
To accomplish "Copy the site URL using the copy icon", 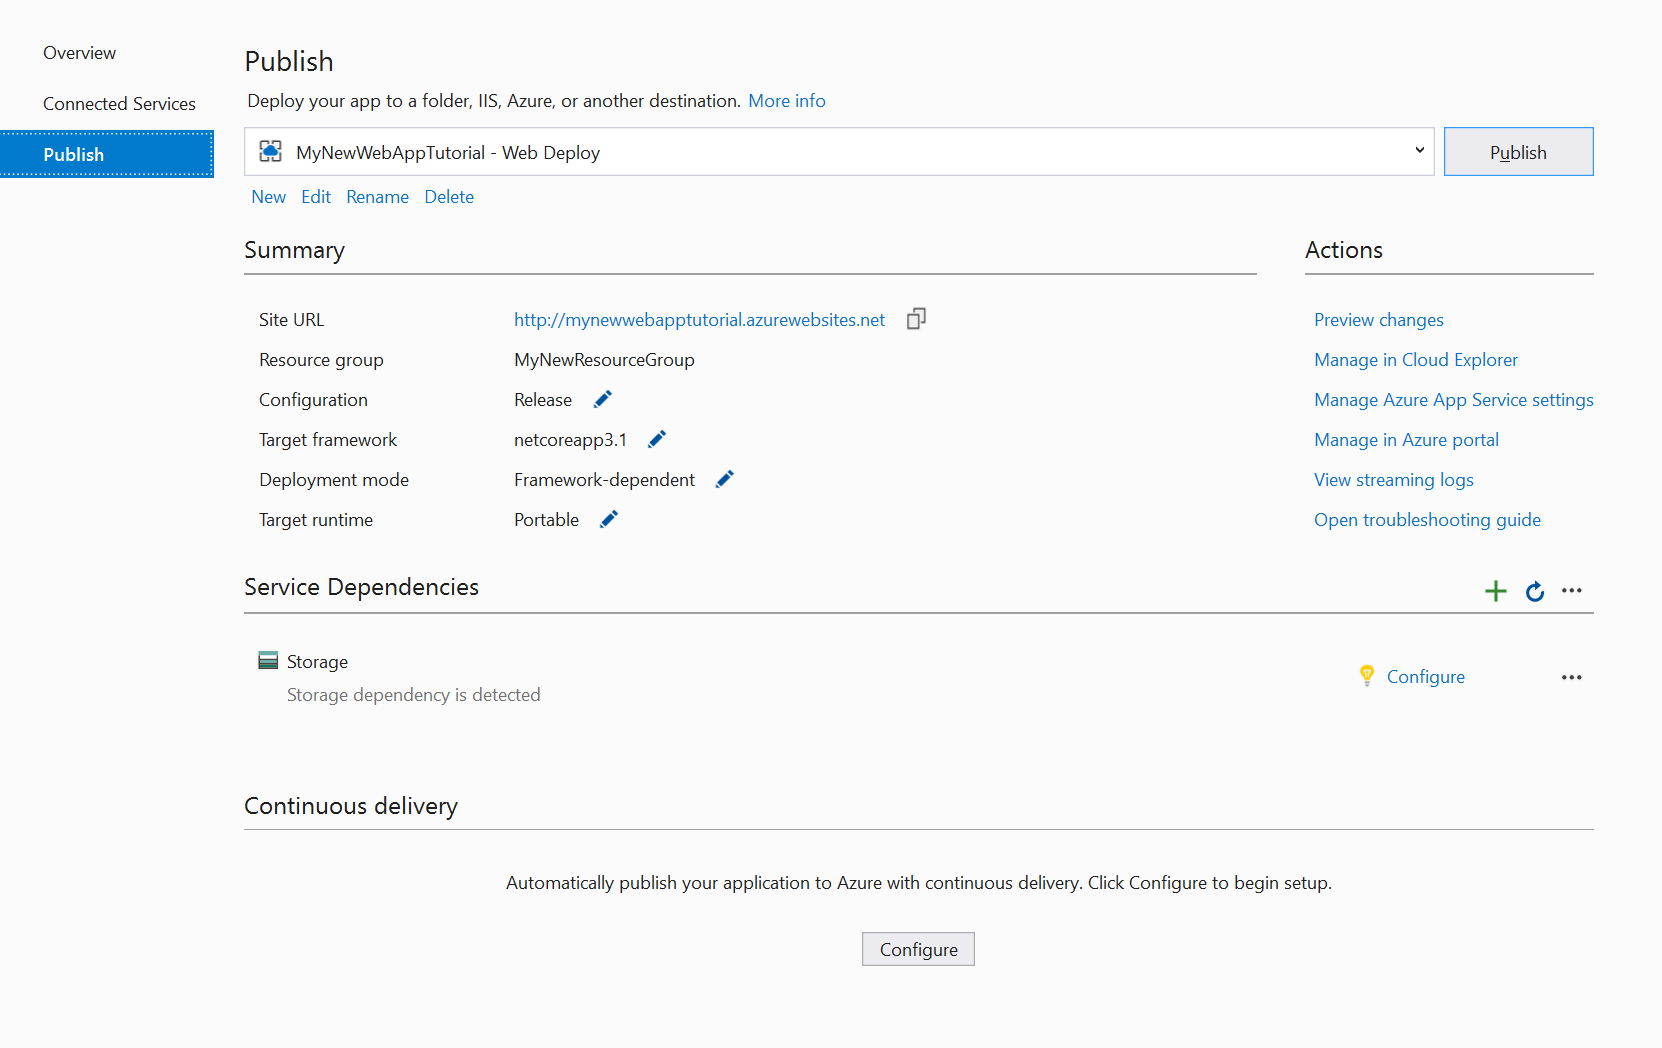I will click(916, 318).
